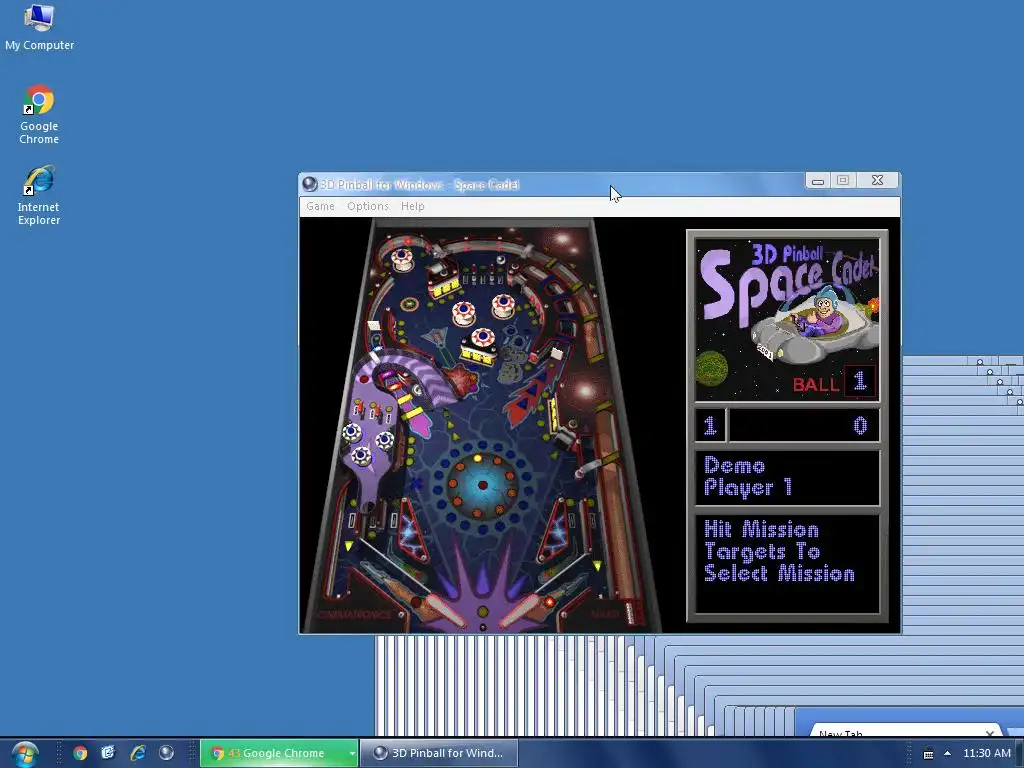Click the Demo Player 1 text panel
The width and height of the screenshot is (1024, 768).
tap(787, 477)
